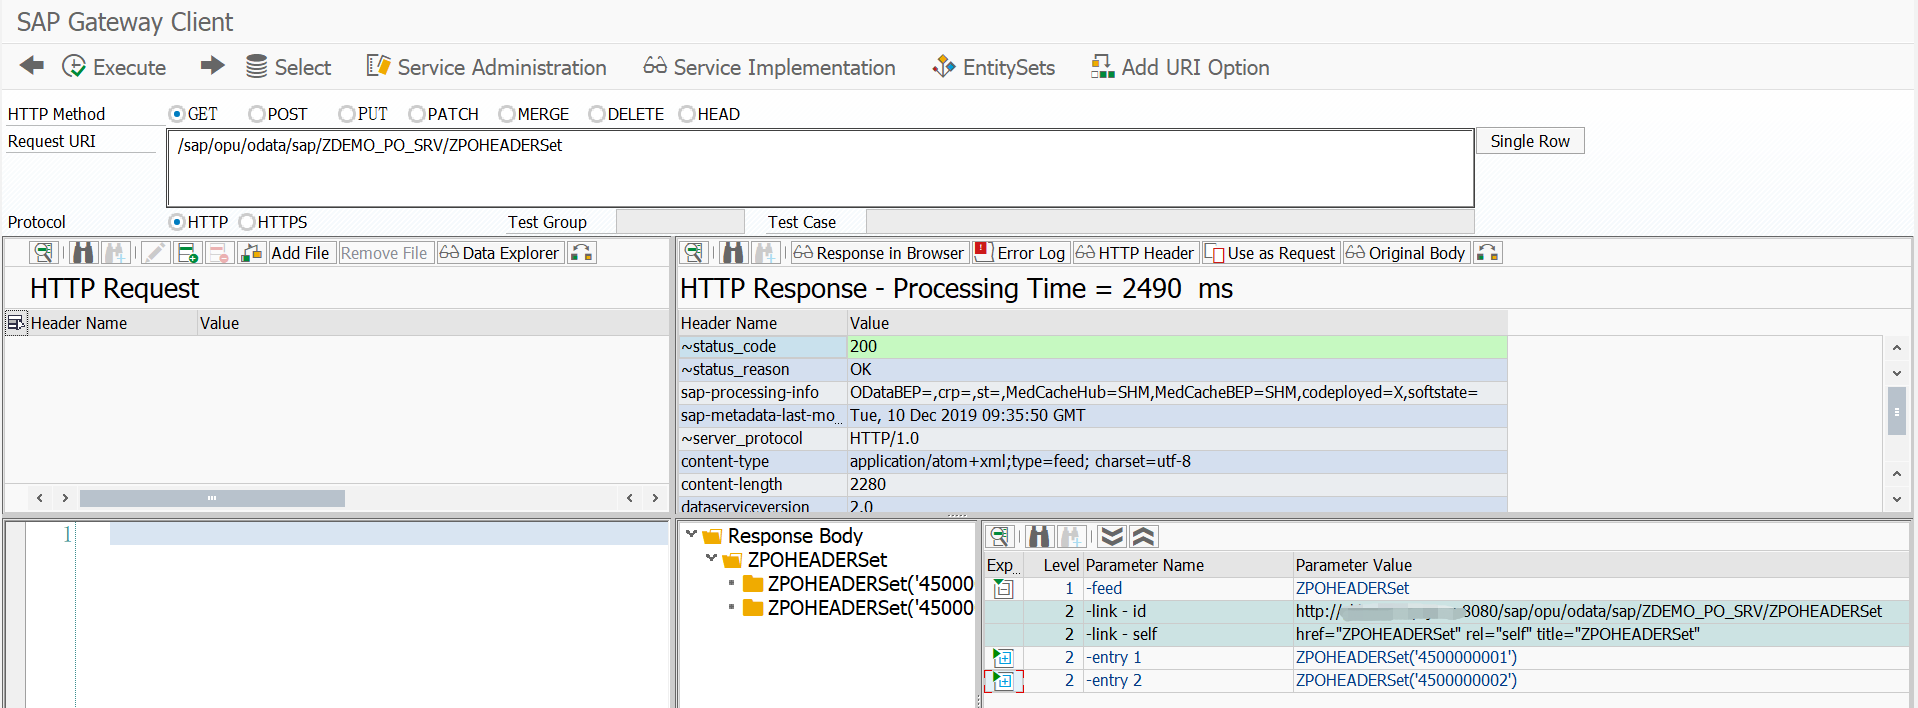Click the upload icon left of Add File
1918x708 pixels.
[252, 253]
